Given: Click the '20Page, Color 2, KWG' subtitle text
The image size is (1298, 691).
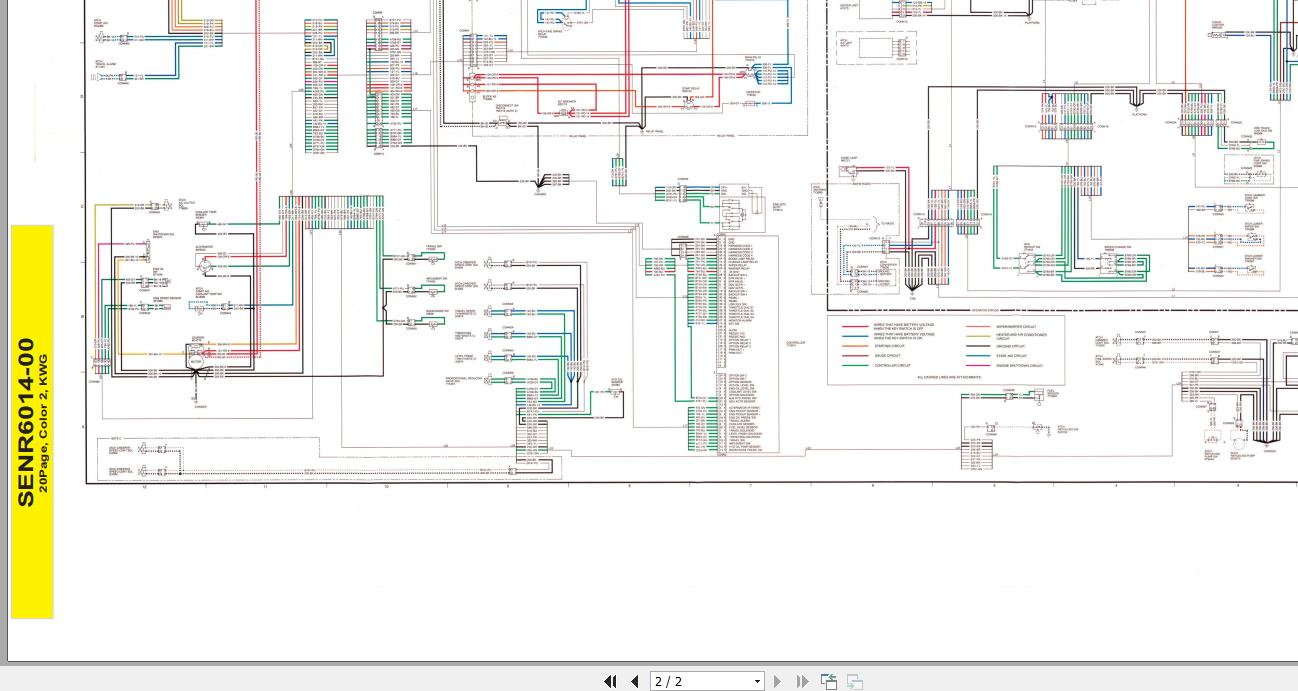Looking at the screenshot, I should coord(43,432).
